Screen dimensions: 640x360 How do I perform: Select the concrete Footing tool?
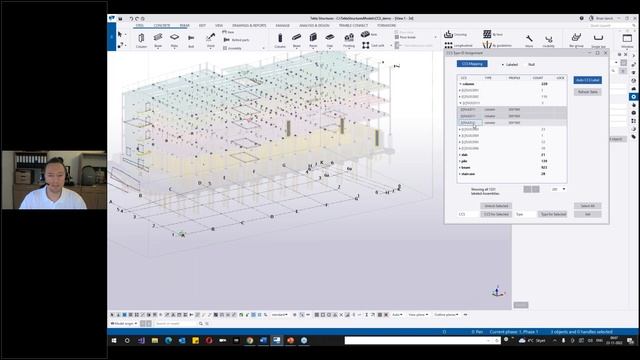point(349,40)
